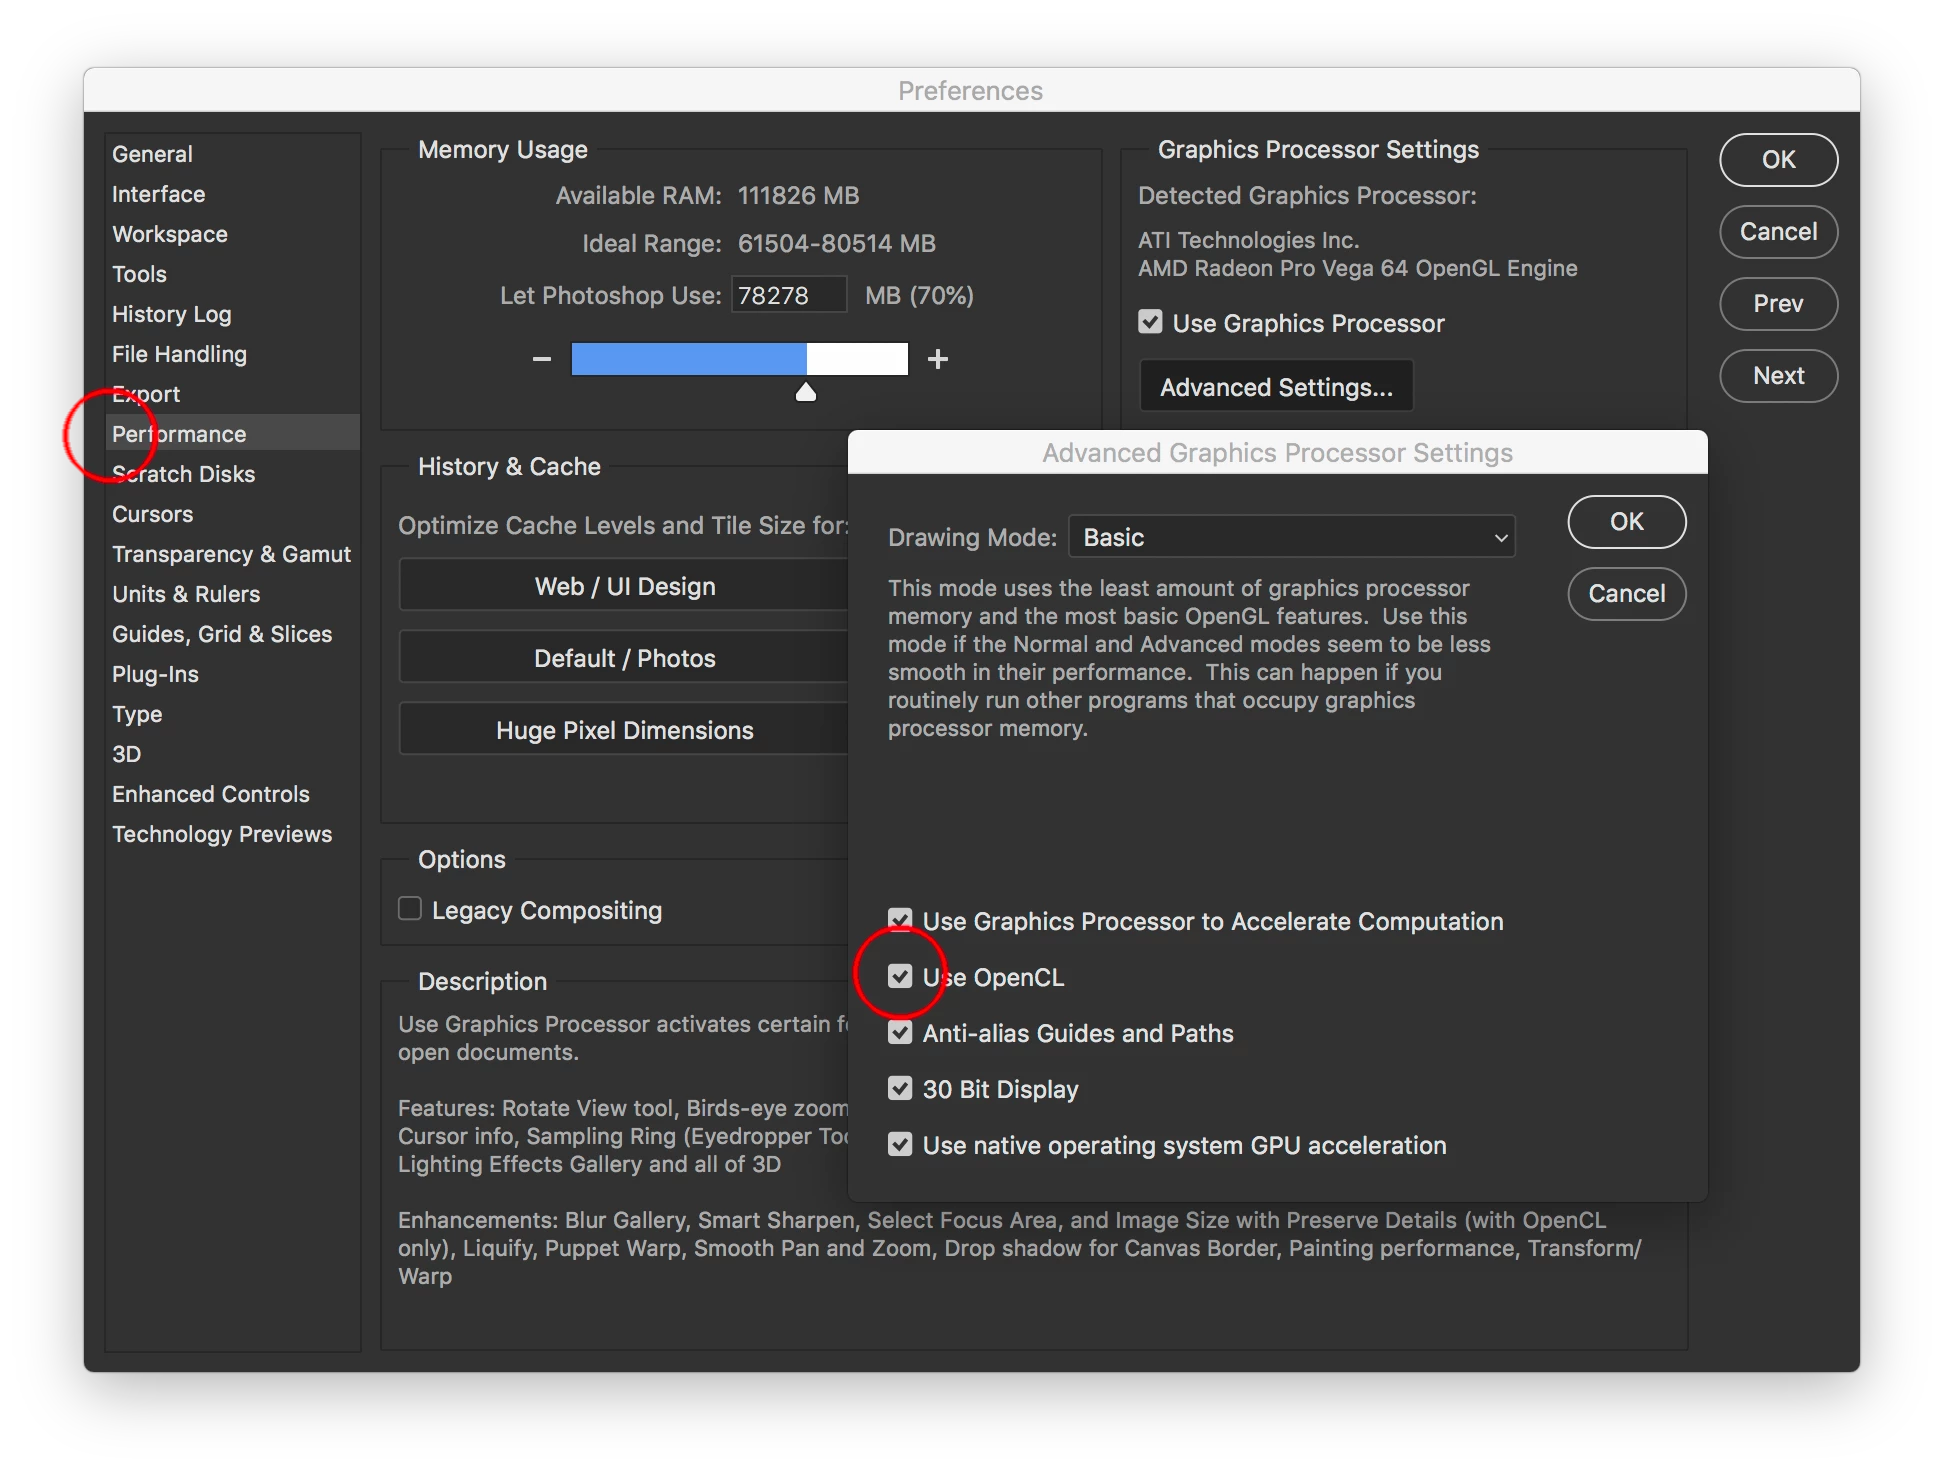Open Technology Previews preferences category

pos(222,834)
